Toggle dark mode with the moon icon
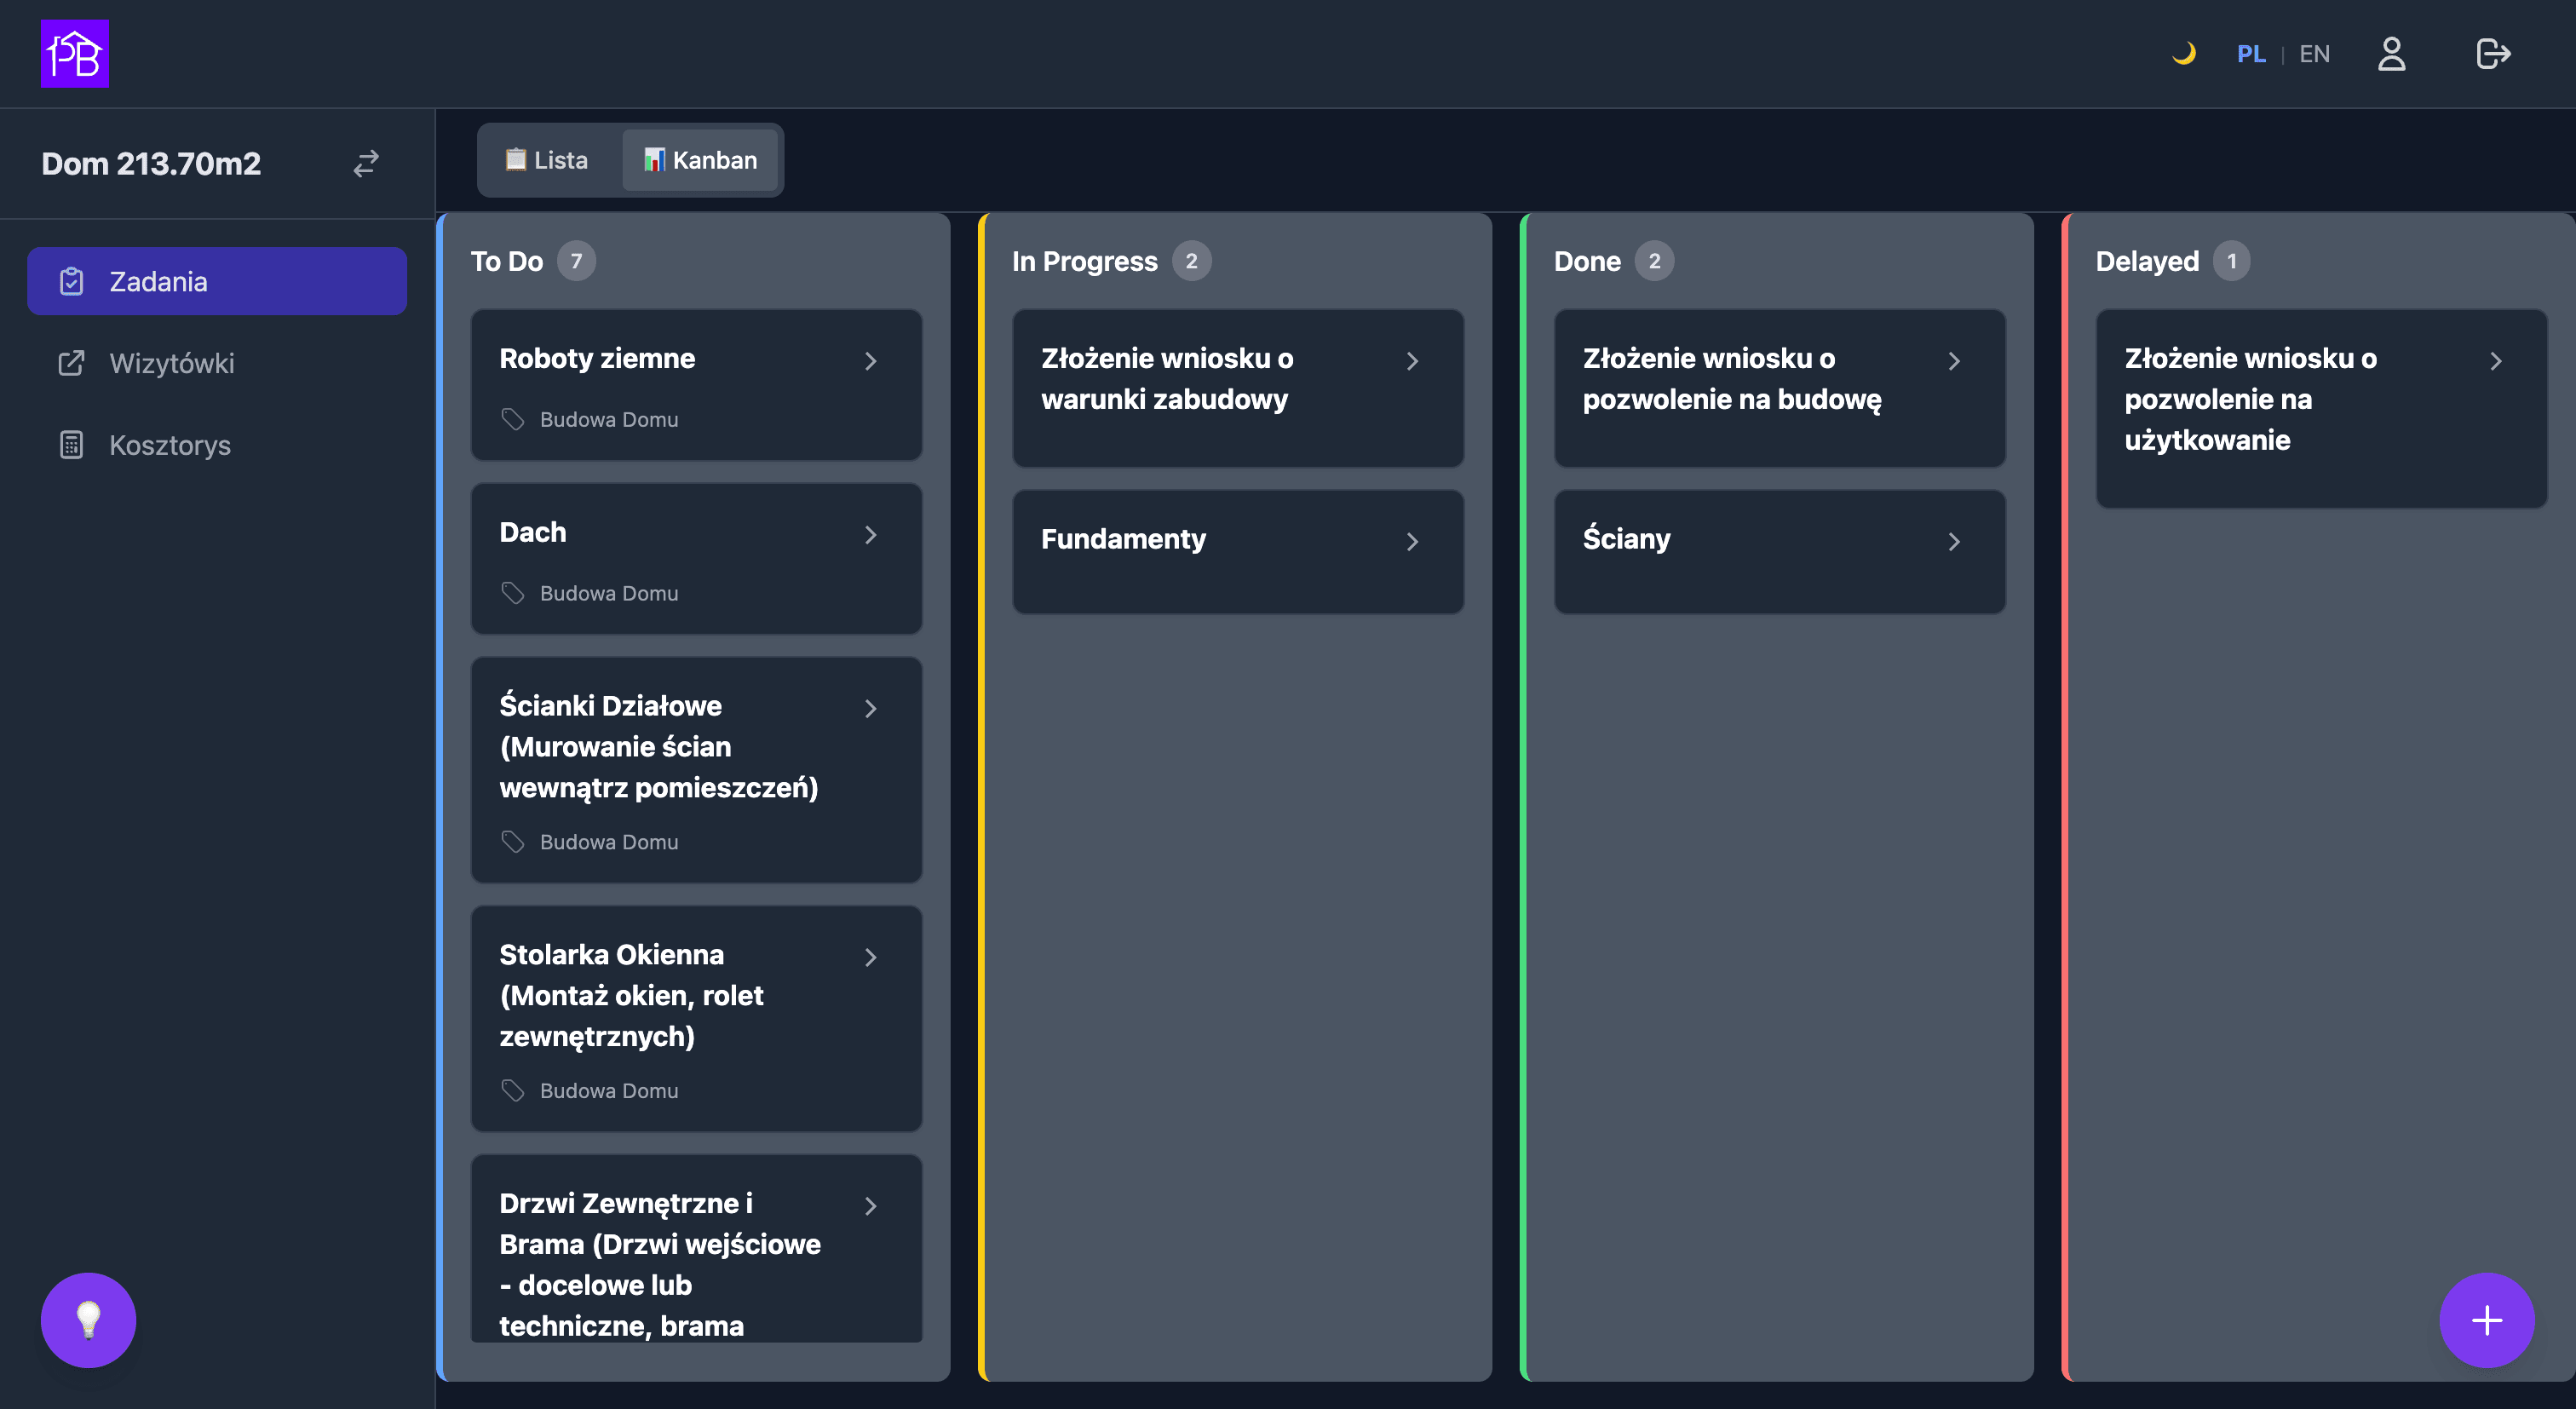The height and width of the screenshot is (1409, 2576). point(2185,53)
